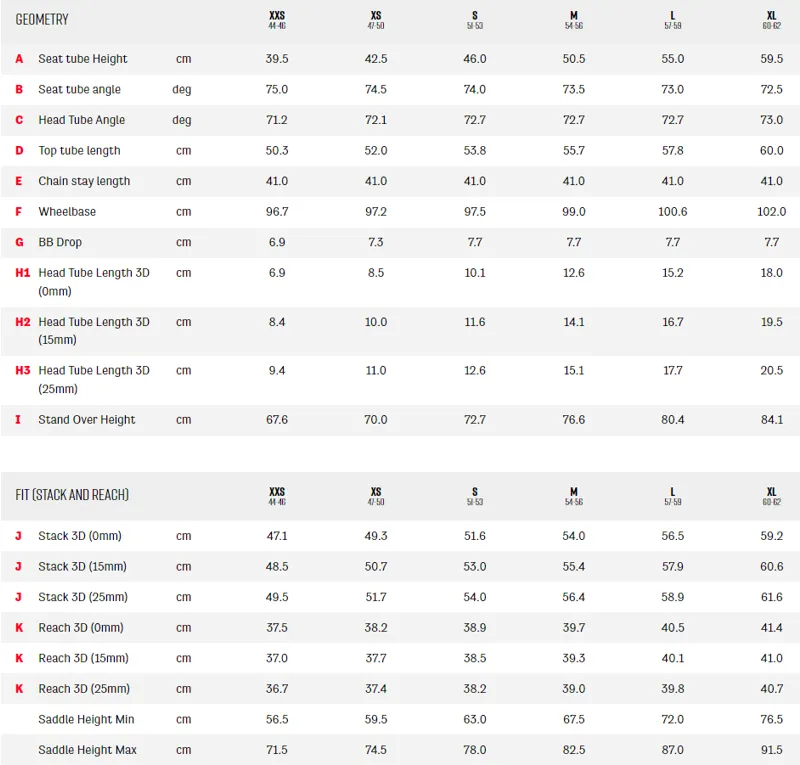Click the Head Tube Angle row label

tap(82, 120)
